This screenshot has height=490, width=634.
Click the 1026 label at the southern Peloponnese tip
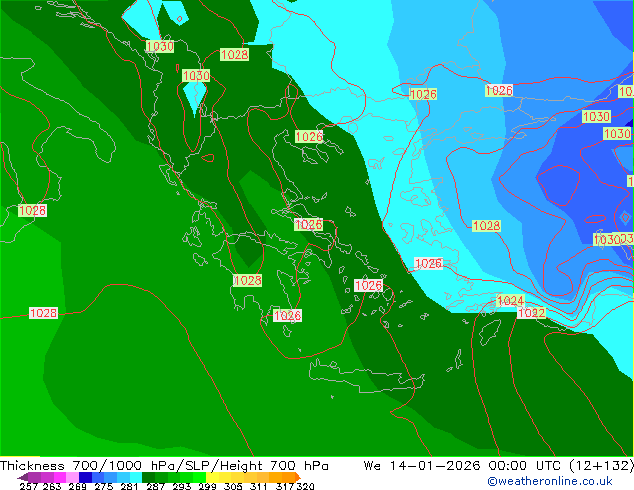[287, 315]
